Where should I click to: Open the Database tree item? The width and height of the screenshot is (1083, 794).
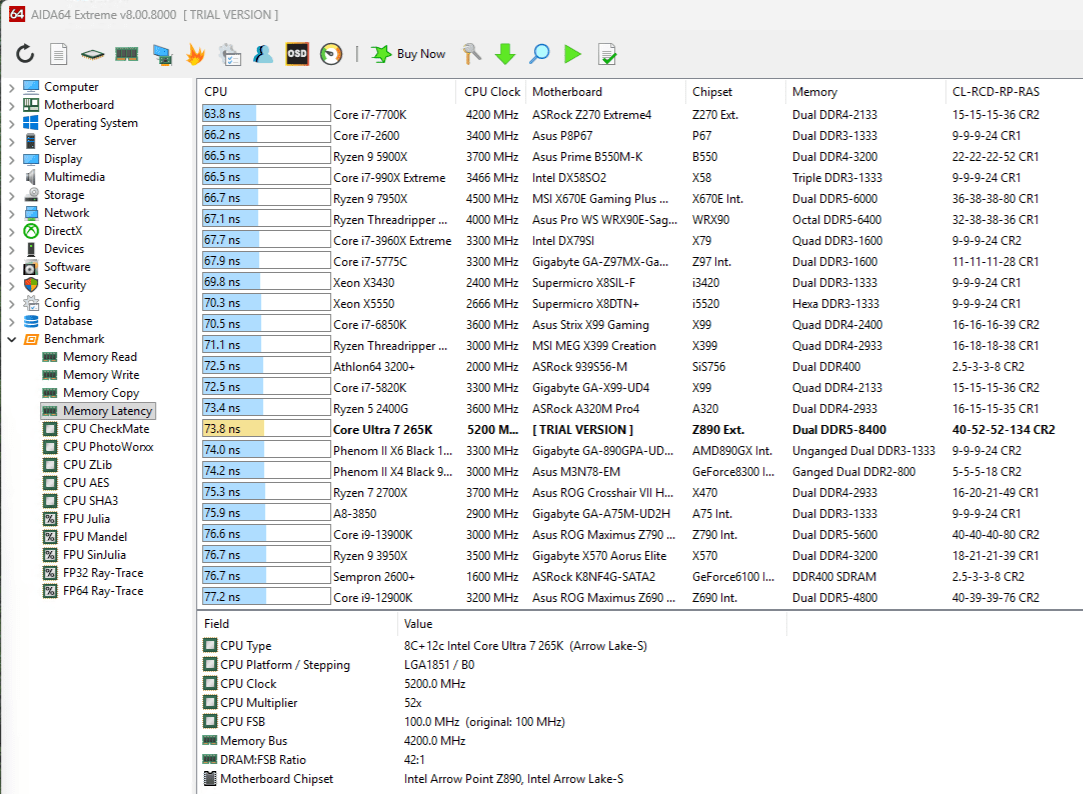pos(68,321)
